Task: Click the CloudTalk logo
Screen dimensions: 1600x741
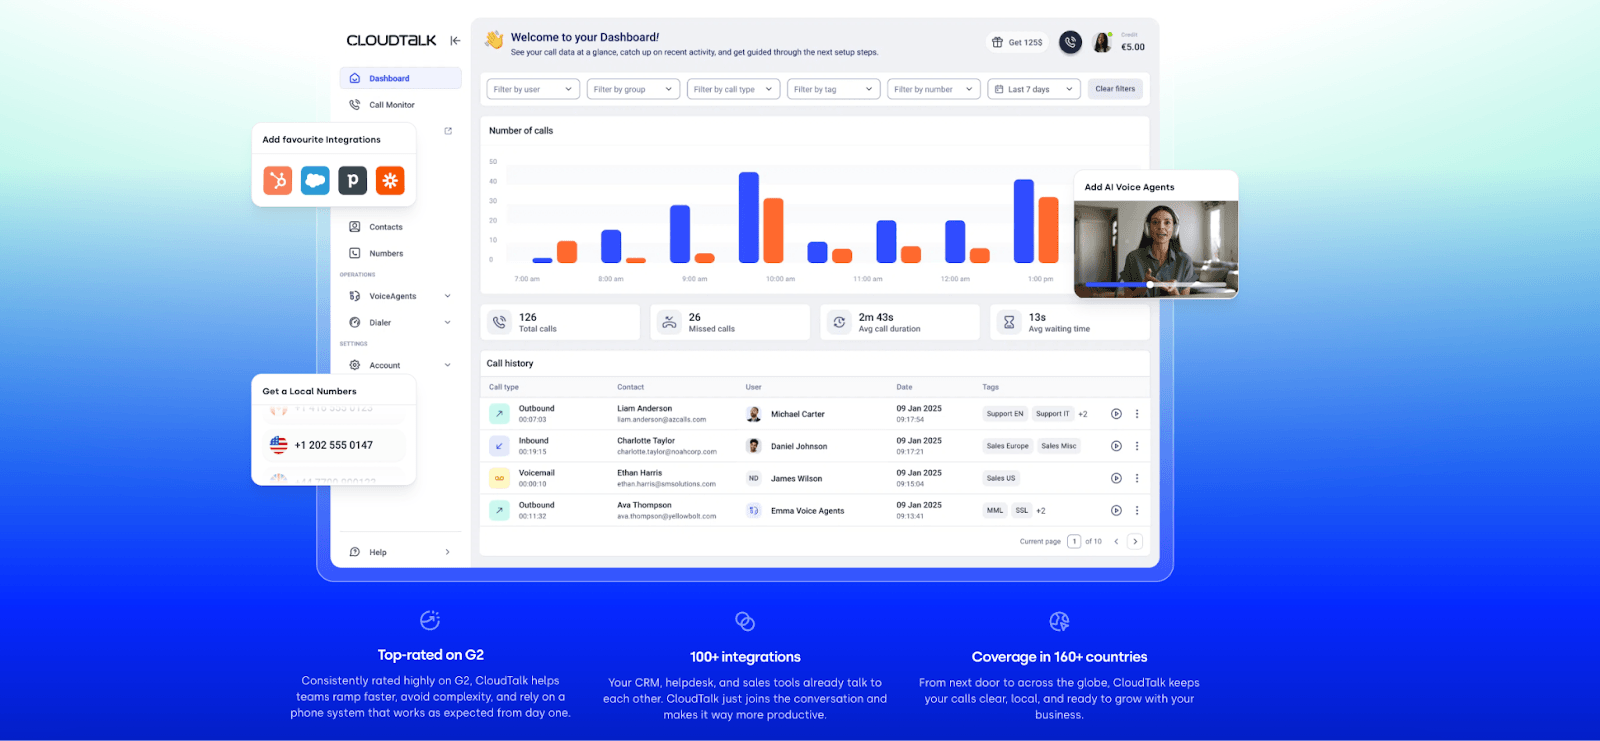Action: coord(391,41)
